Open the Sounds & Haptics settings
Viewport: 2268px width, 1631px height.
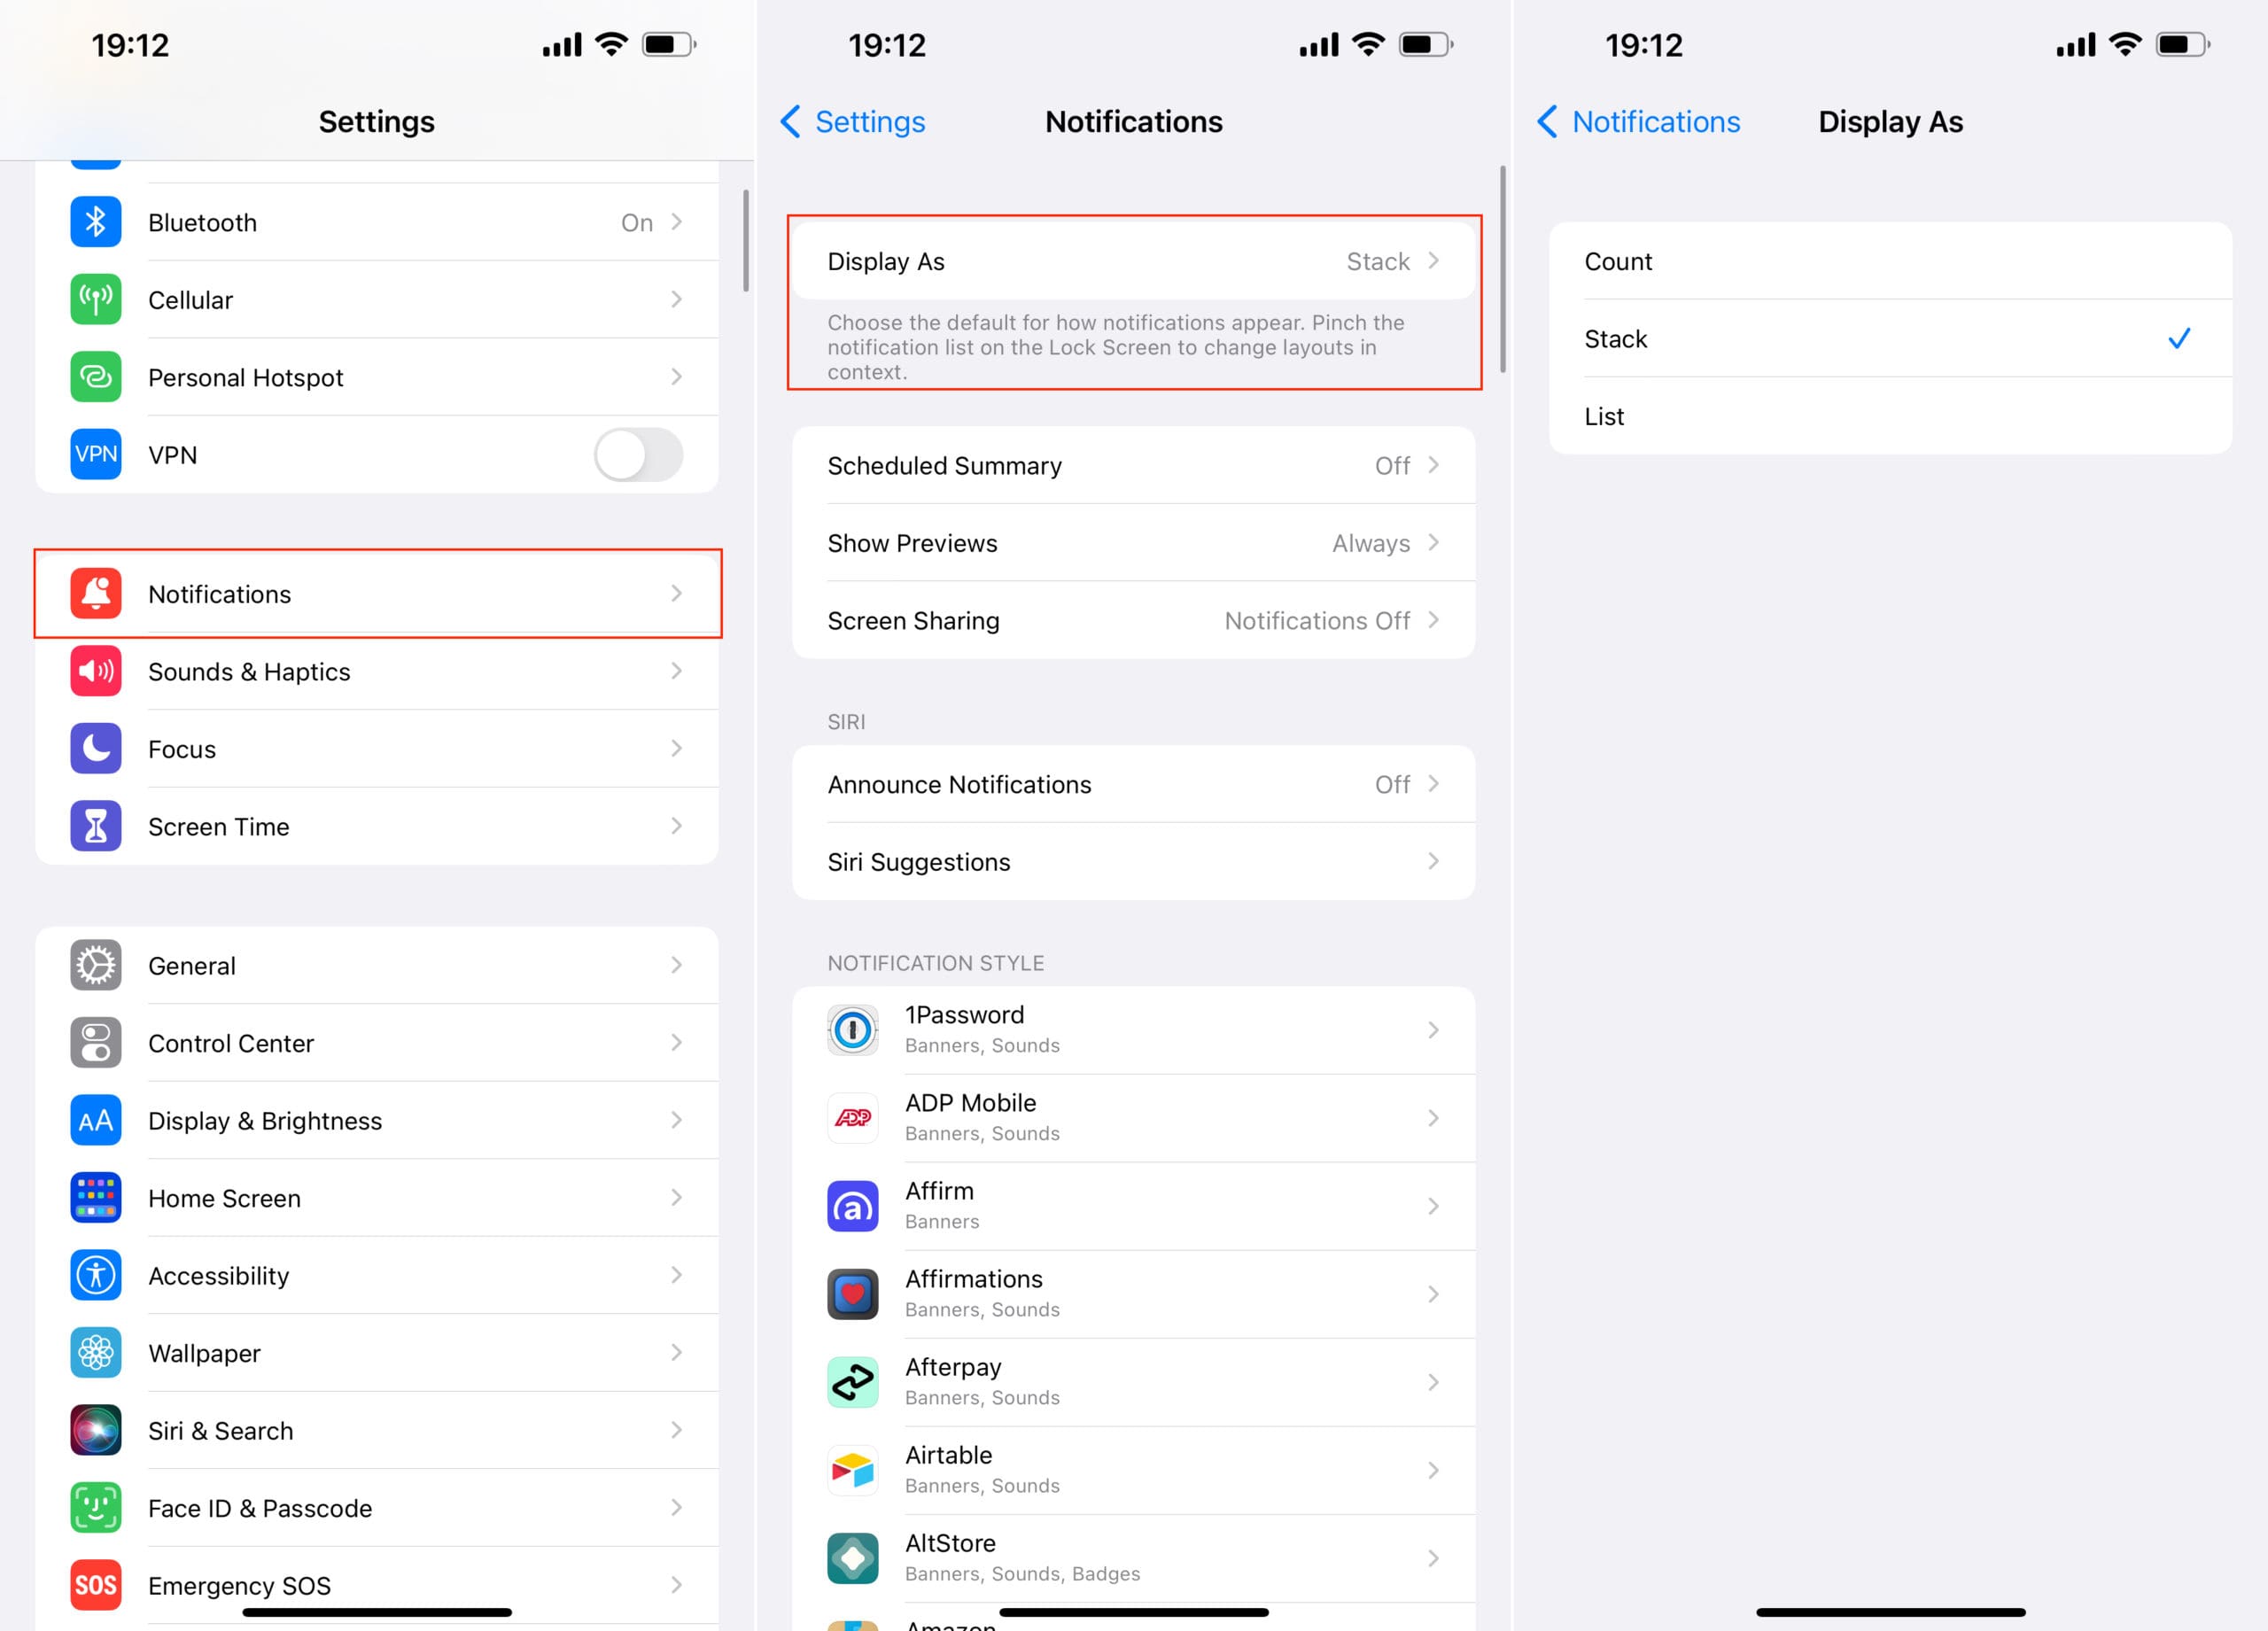tap(378, 671)
